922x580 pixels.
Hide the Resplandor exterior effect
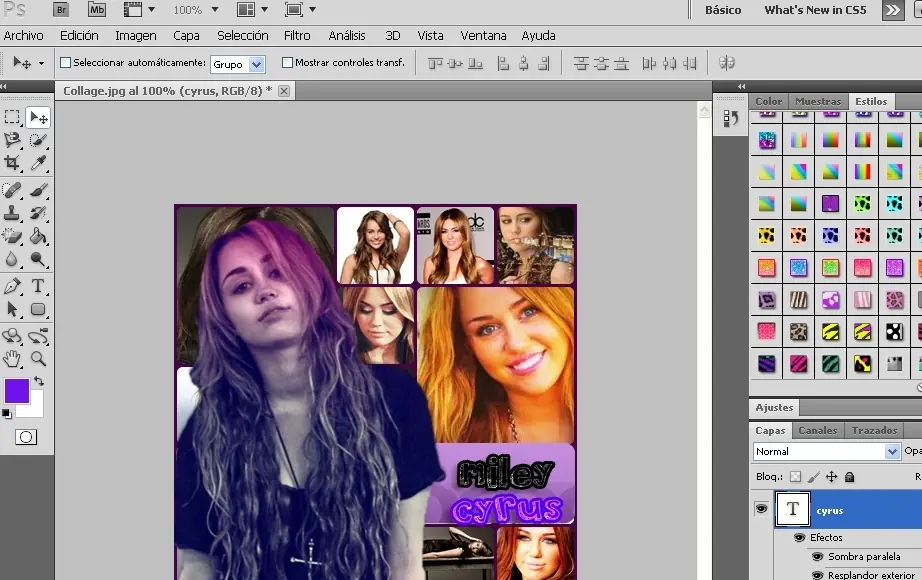pos(817,575)
